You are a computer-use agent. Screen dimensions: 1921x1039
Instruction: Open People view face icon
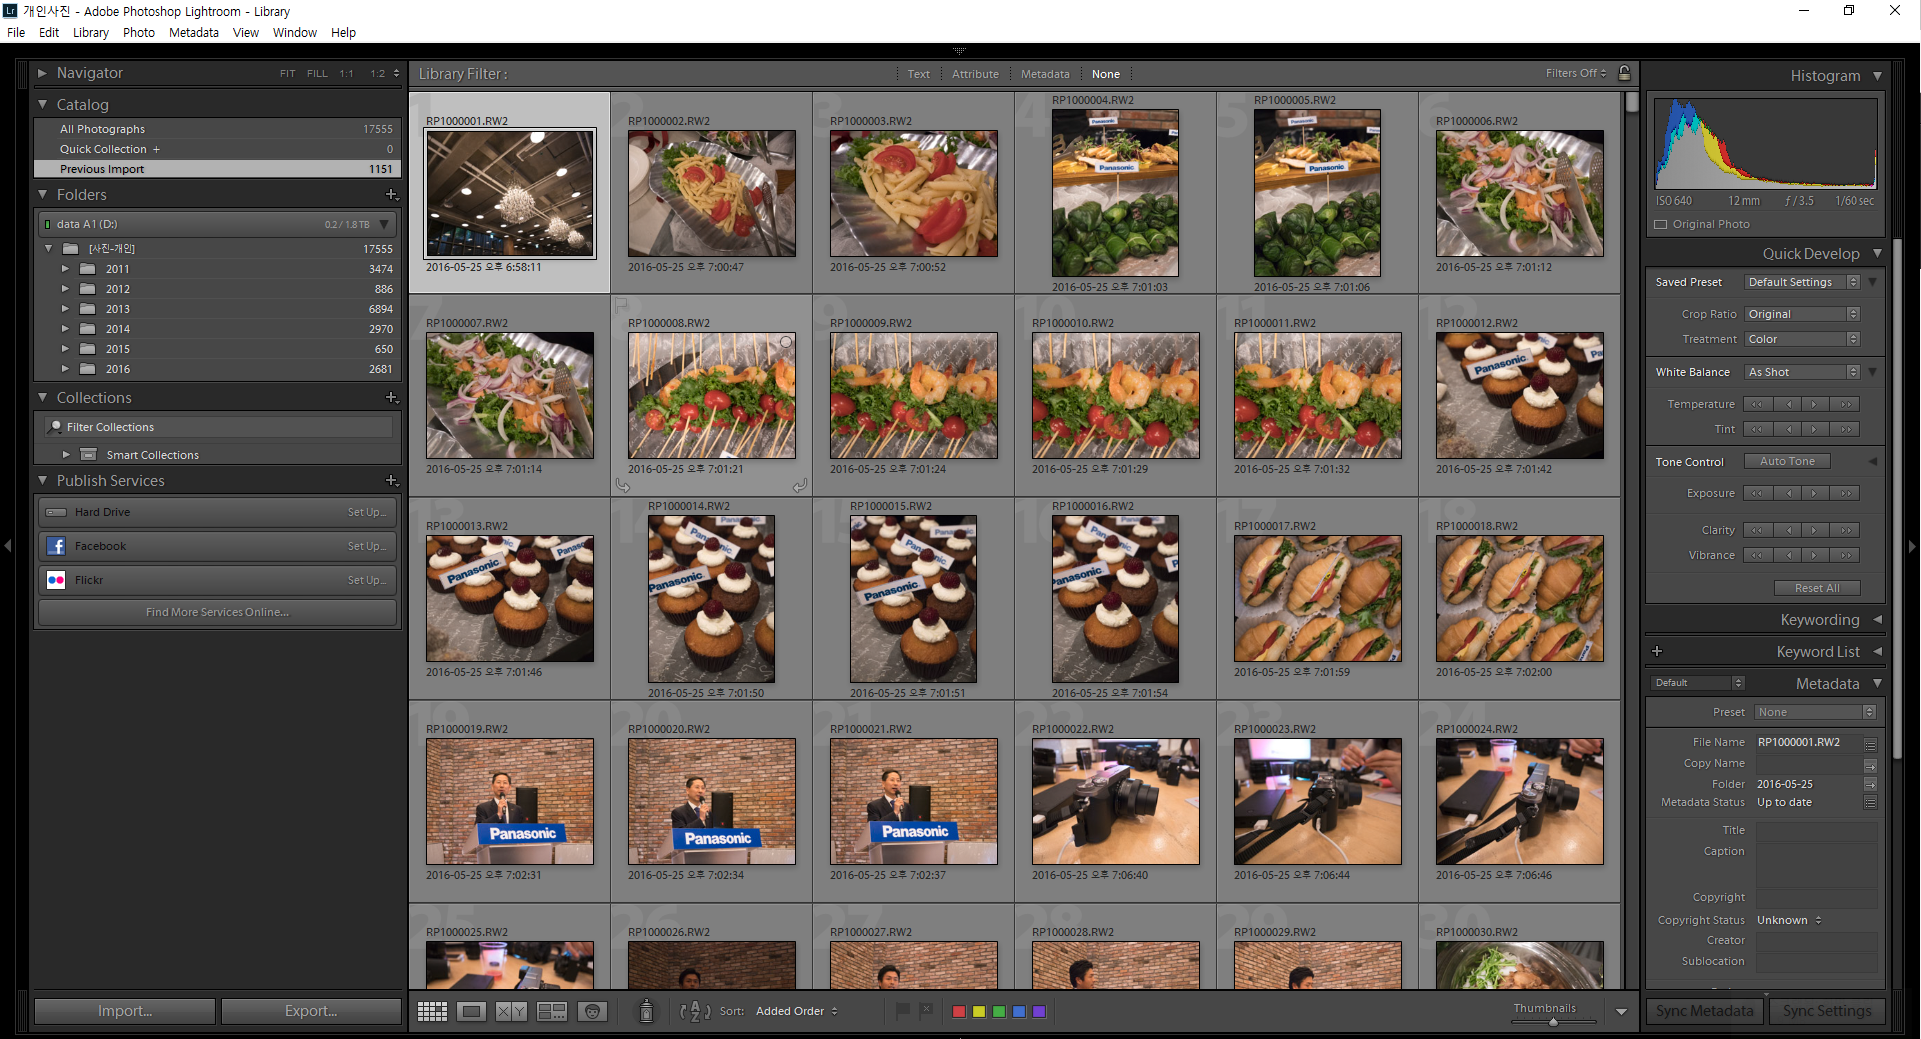coord(592,1011)
